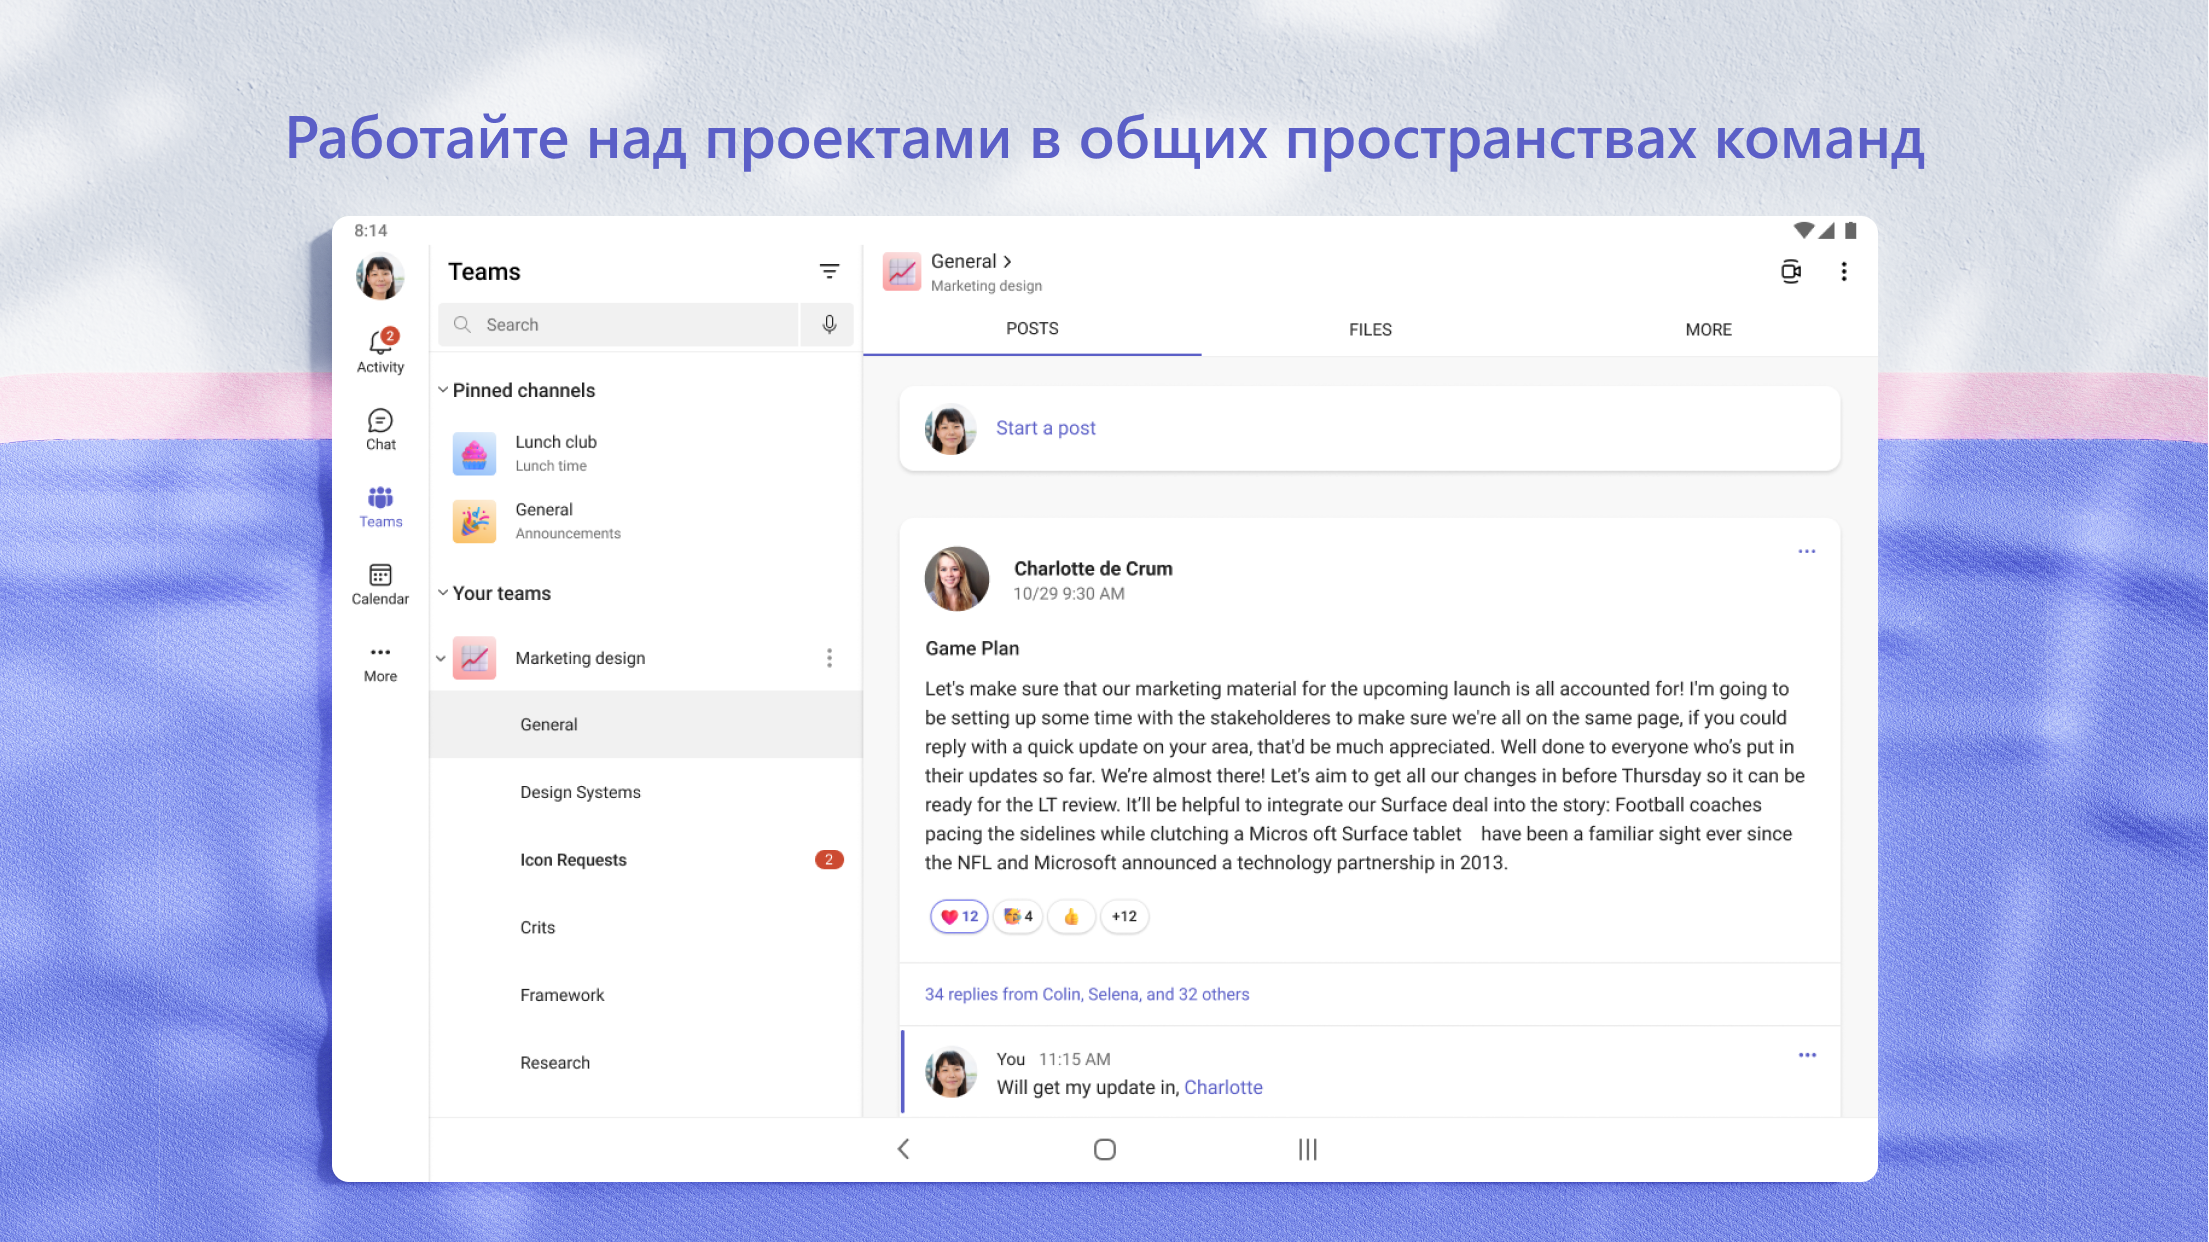View the 34 replies from Colin, Selena
This screenshot has width=2209, height=1242.
click(1087, 994)
